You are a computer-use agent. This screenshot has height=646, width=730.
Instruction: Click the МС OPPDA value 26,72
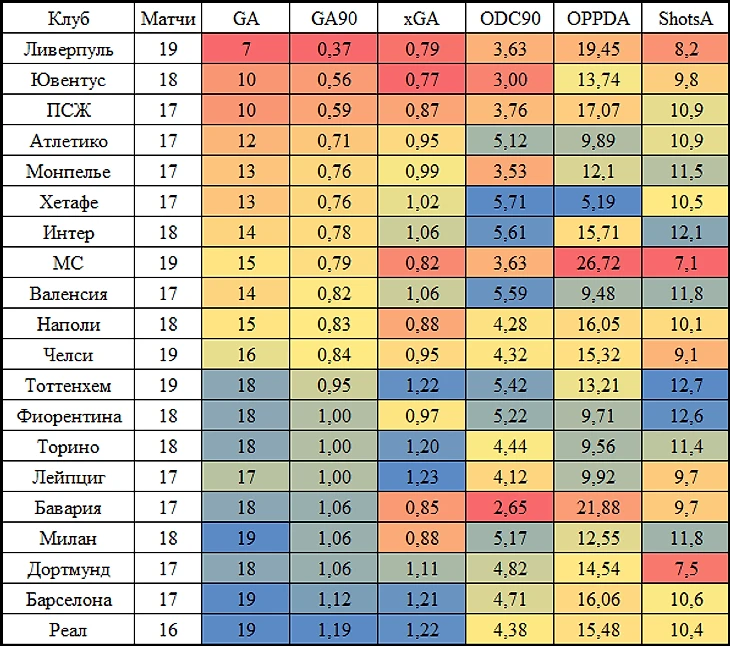coord(598,263)
